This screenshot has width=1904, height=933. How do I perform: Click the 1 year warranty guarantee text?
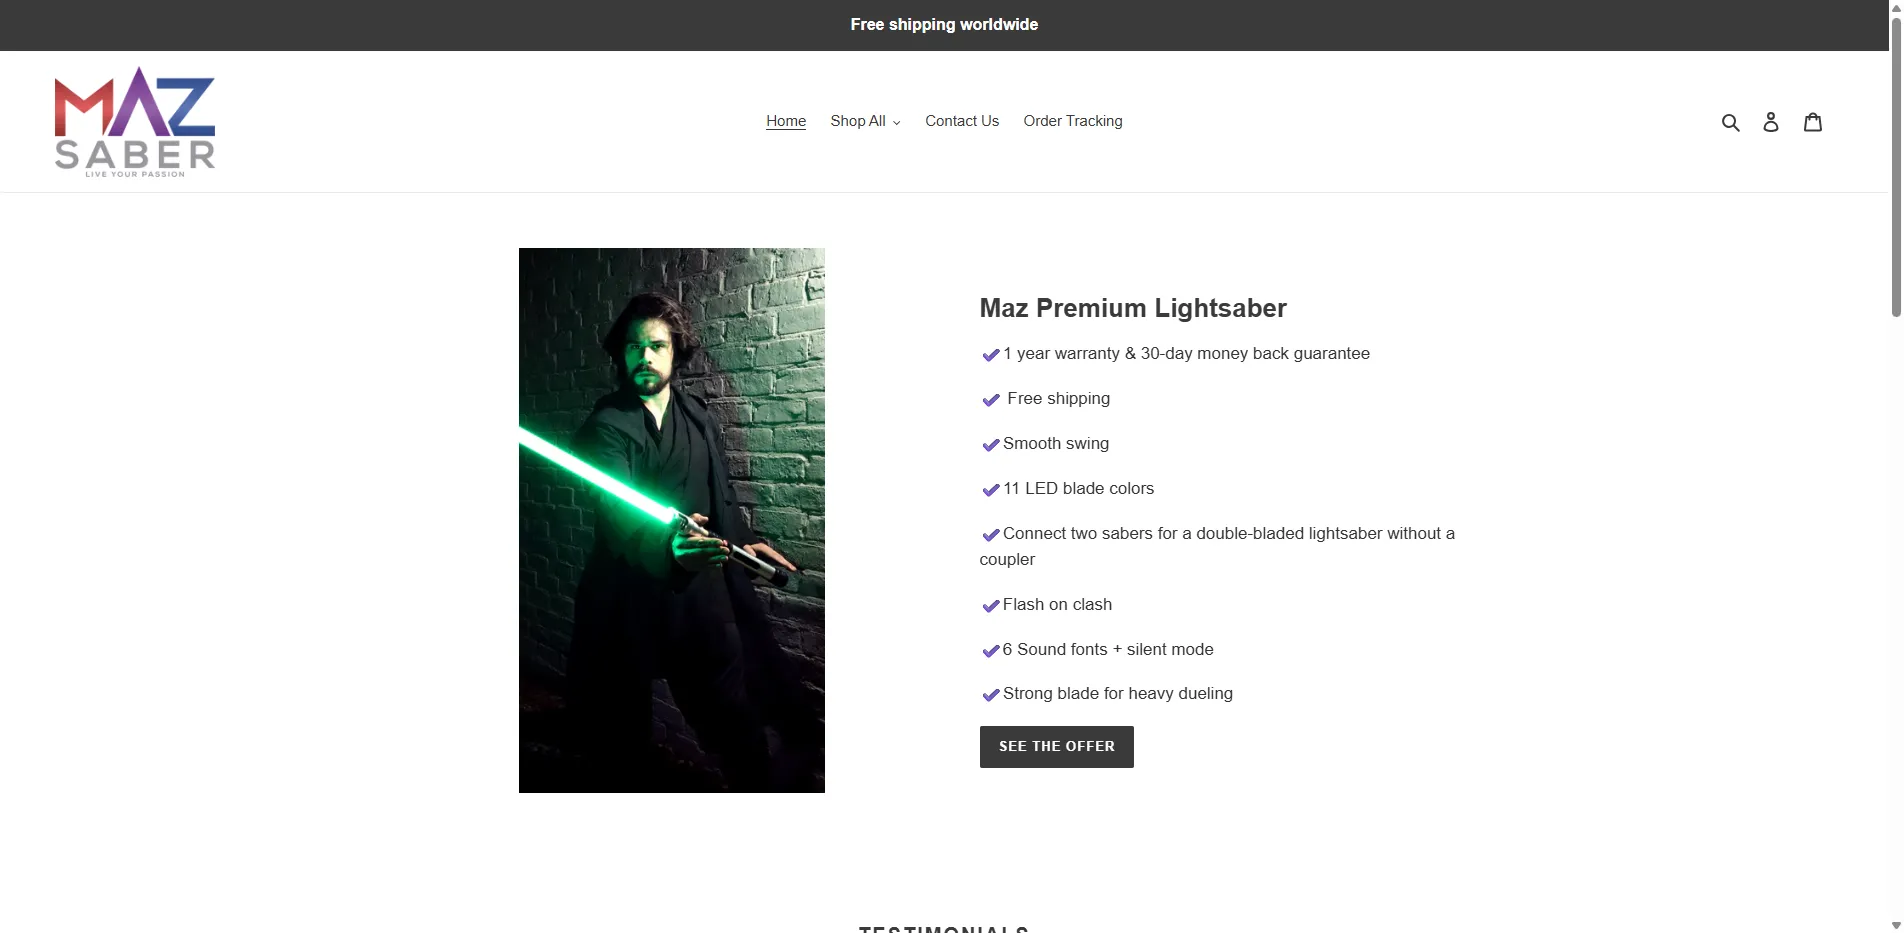click(x=1186, y=354)
